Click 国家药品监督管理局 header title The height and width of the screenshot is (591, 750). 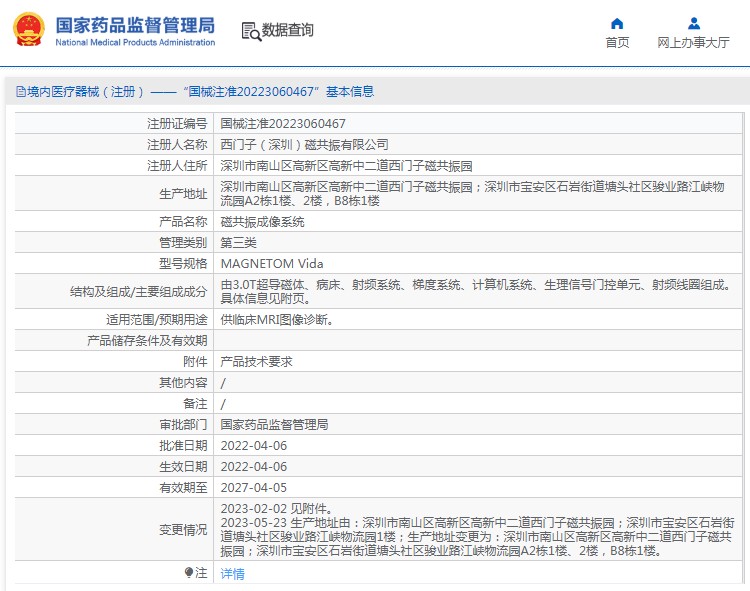(x=135, y=25)
